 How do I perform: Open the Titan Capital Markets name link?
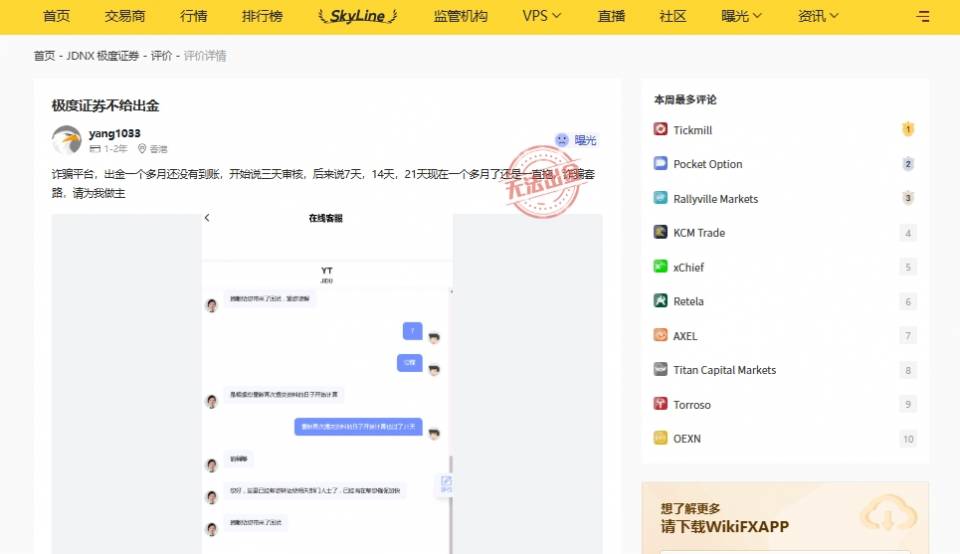724,370
